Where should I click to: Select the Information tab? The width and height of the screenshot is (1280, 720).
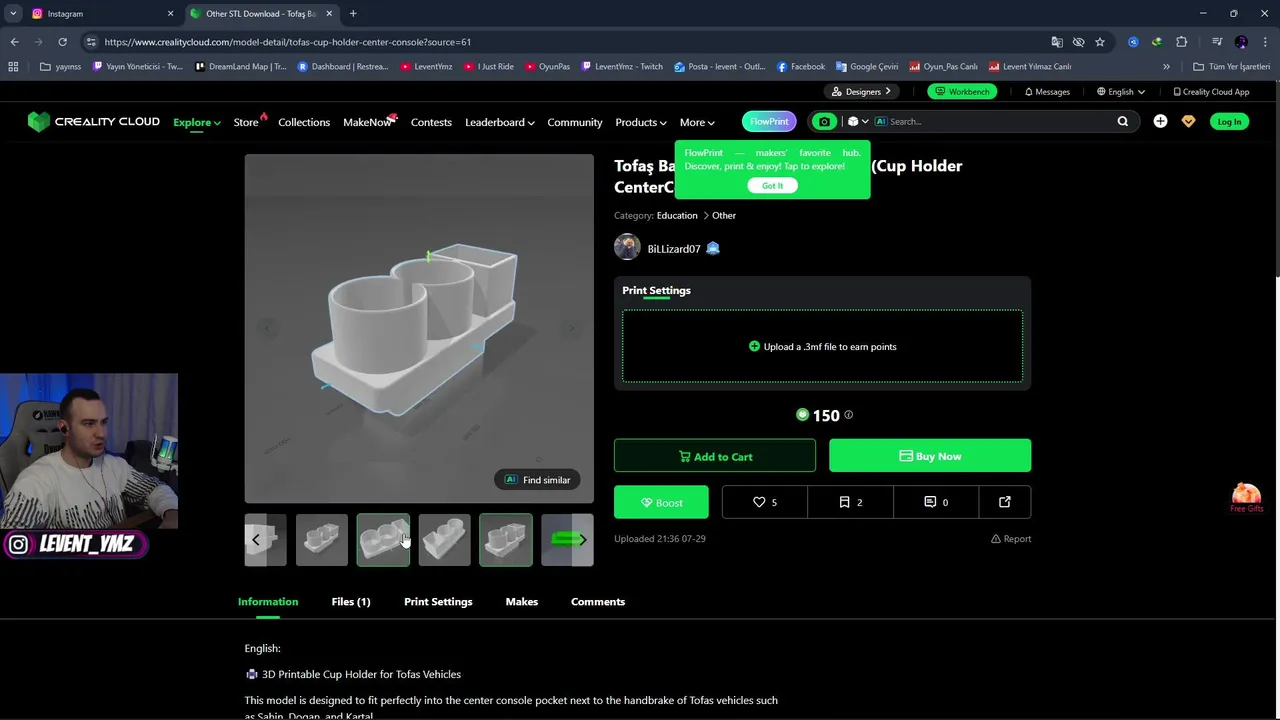[x=268, y=602]
